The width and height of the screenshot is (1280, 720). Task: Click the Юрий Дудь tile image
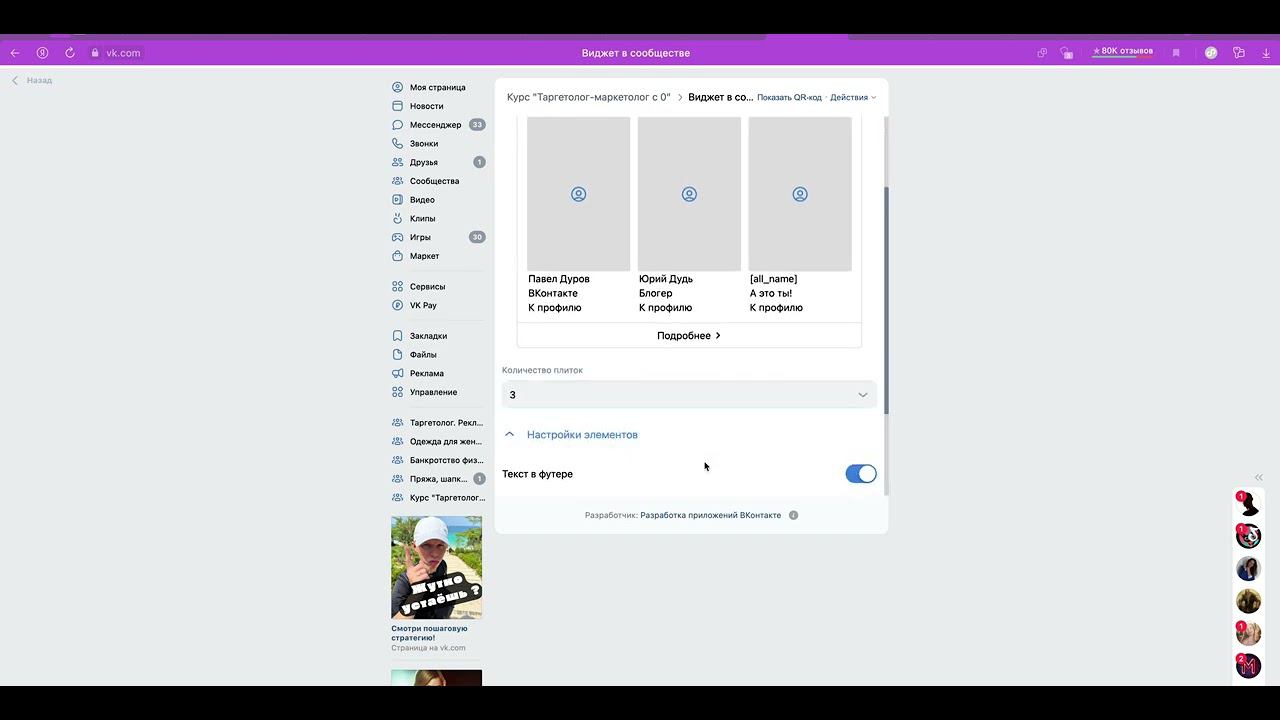point(689,193)
